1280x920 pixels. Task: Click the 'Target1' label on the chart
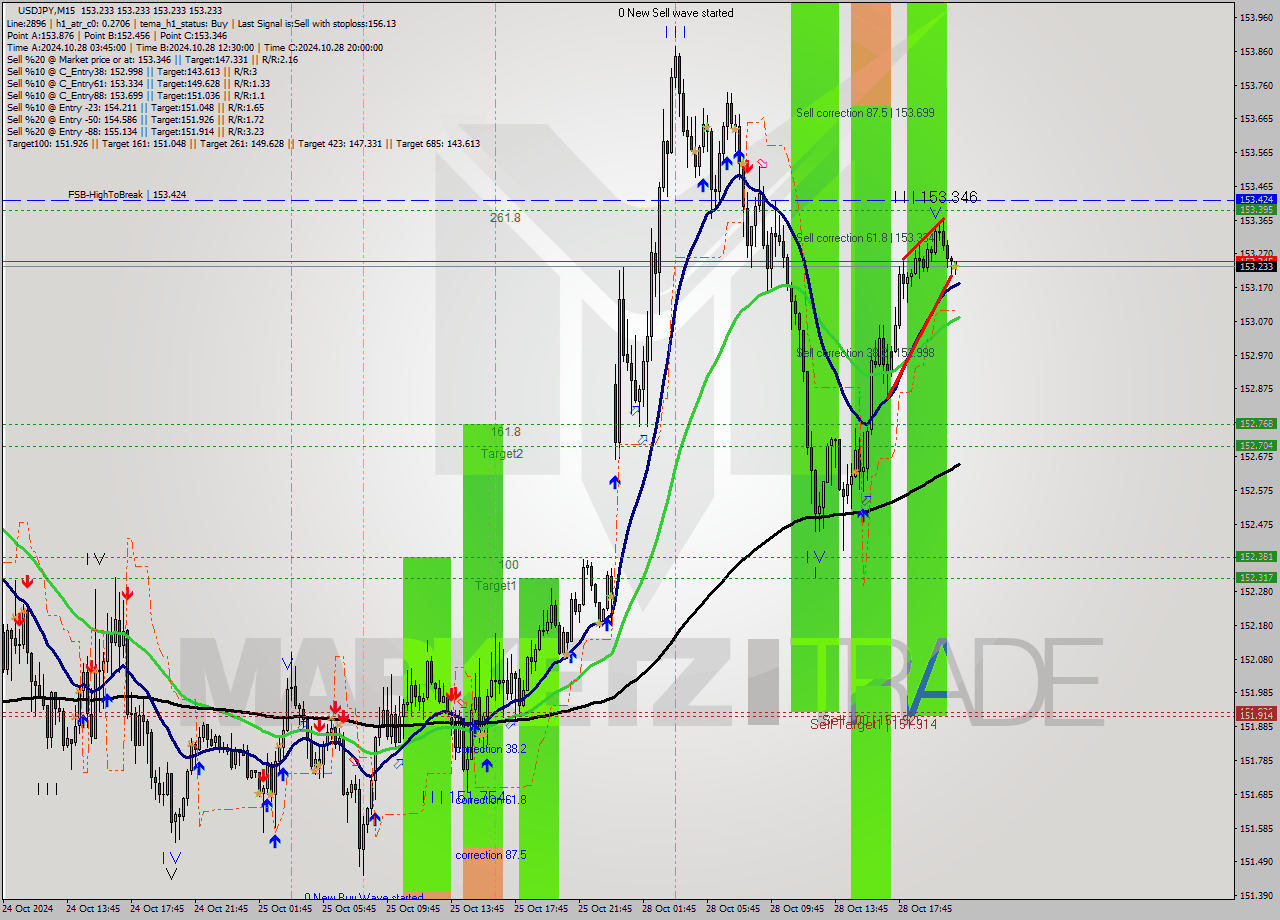(x=496, y=585)
